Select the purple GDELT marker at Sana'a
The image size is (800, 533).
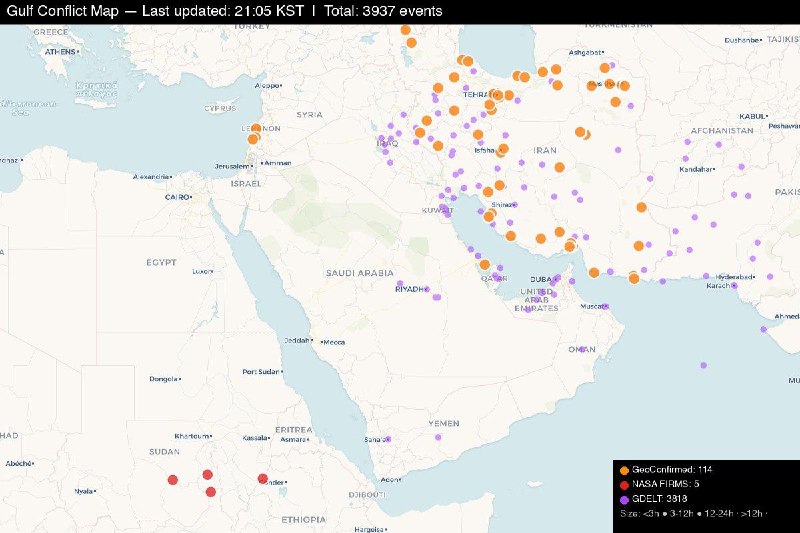click(x=388, y=439)
